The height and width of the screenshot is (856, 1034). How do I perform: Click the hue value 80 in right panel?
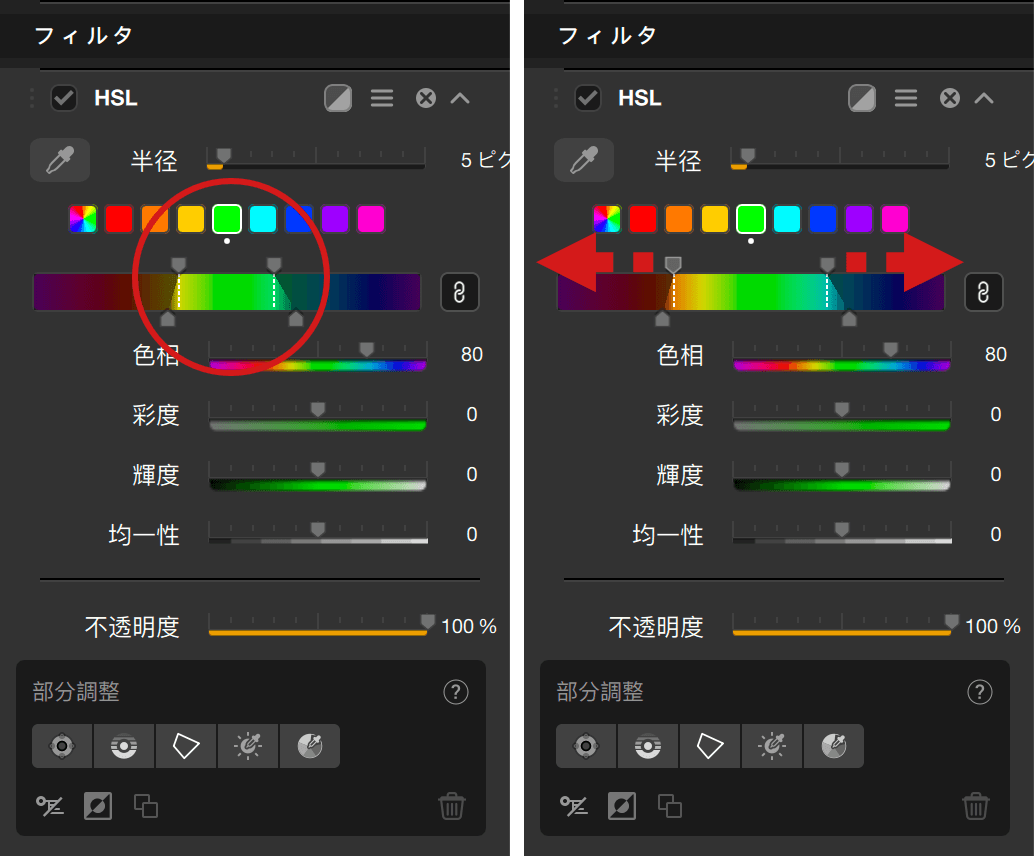click(x=996, y=354)
